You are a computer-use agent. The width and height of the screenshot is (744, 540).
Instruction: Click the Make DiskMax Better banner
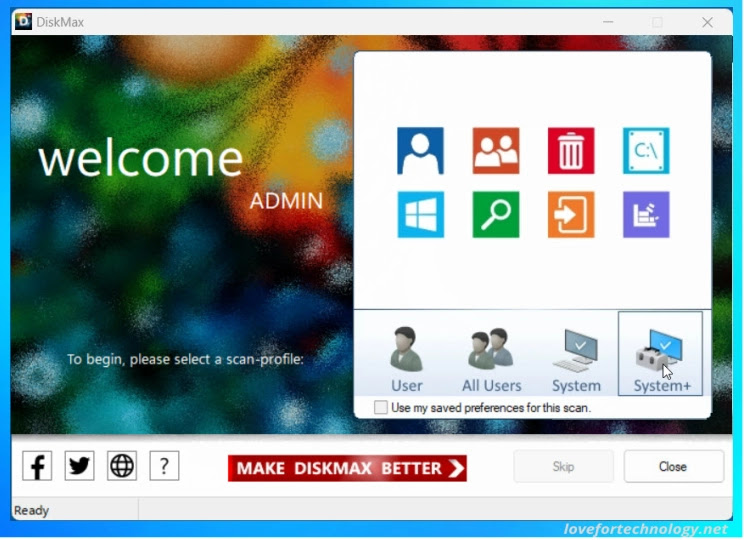click(x=347, y=468)
